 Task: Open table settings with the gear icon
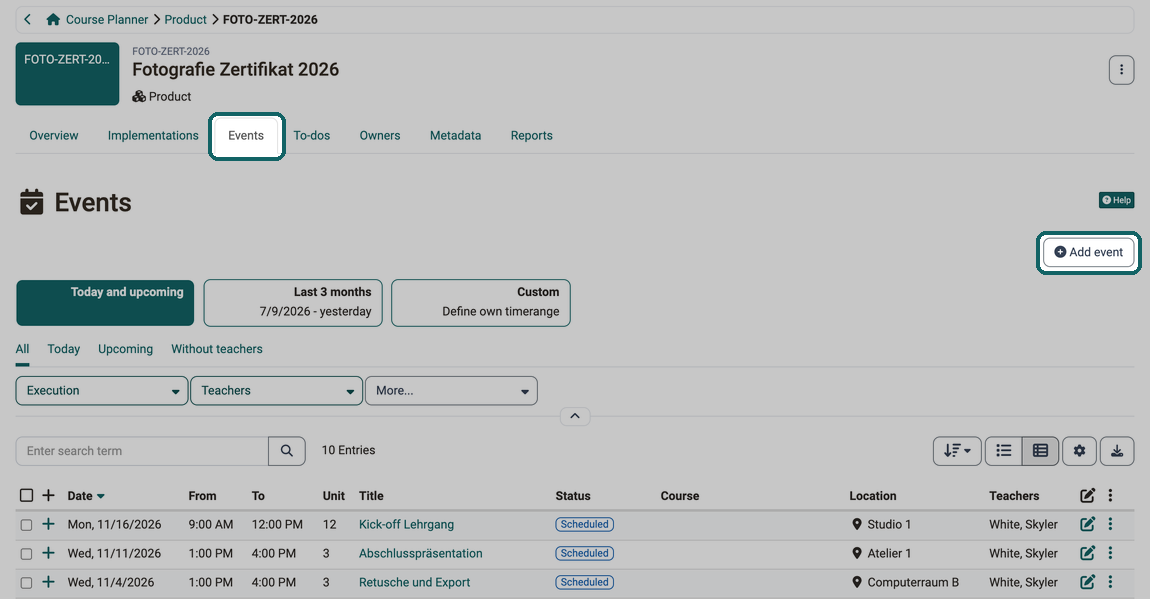coord(1079,451)
